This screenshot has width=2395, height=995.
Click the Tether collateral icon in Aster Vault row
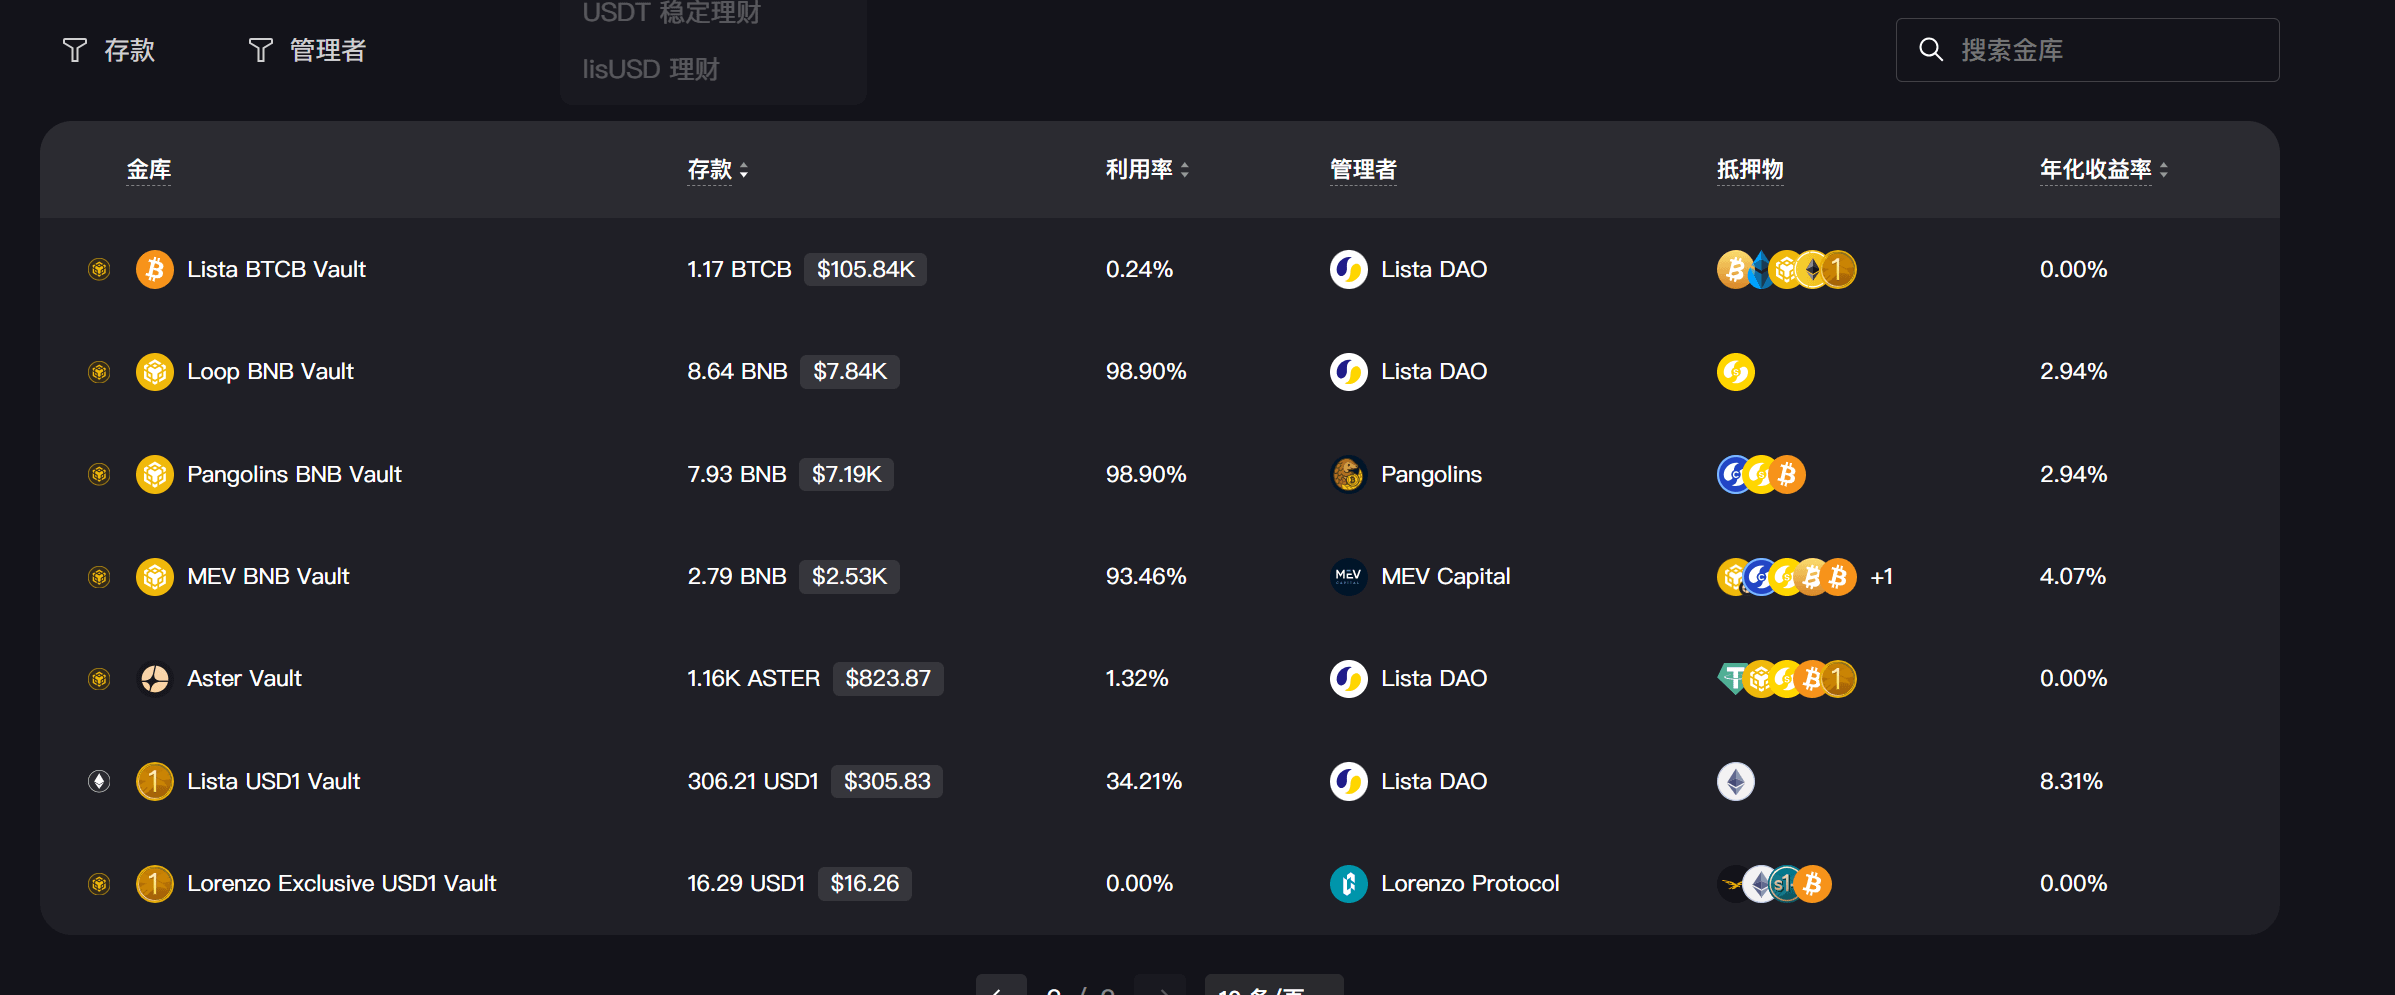click(1732, 679)
